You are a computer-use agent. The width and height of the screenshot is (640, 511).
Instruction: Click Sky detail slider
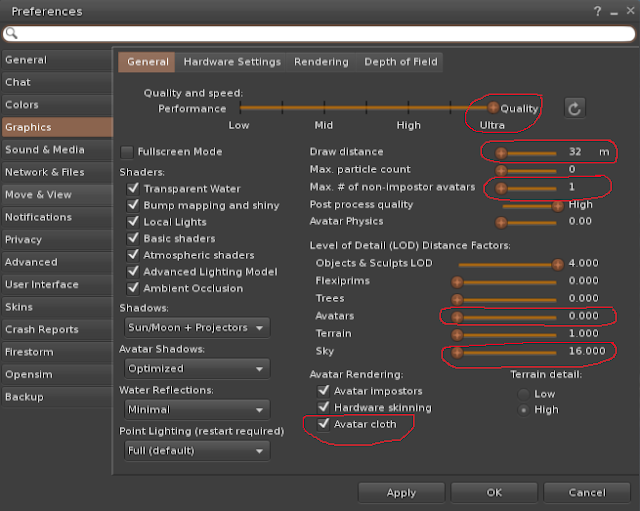[x=504, y=353]
